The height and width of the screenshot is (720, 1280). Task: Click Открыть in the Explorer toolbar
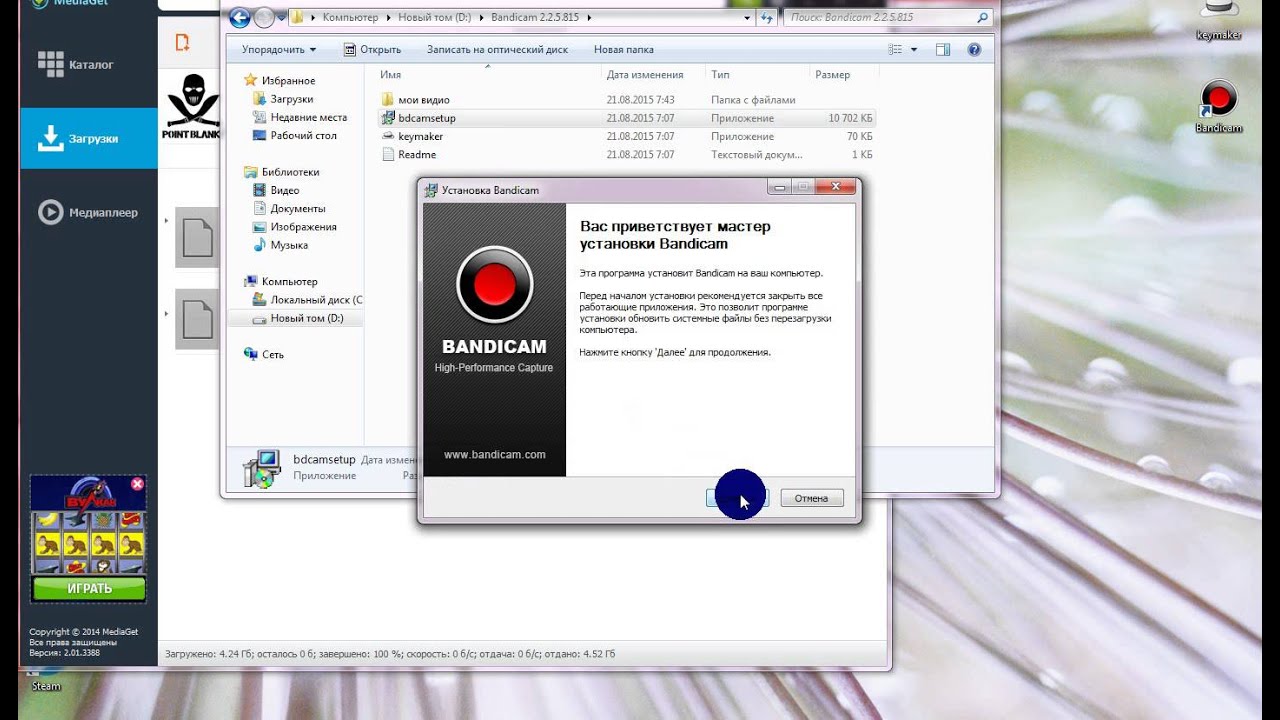[372, 49]
